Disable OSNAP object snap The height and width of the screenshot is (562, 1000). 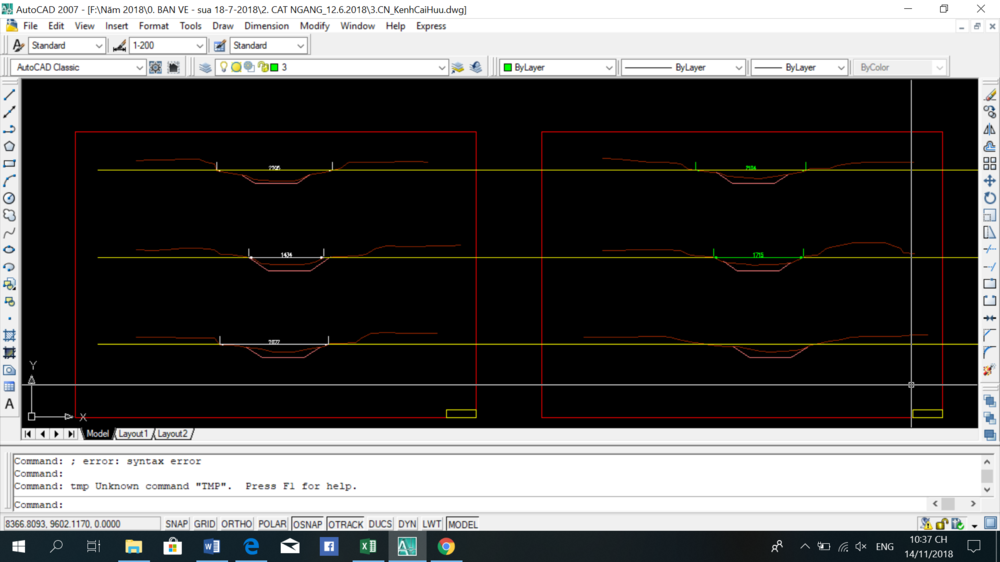point(307,524)
